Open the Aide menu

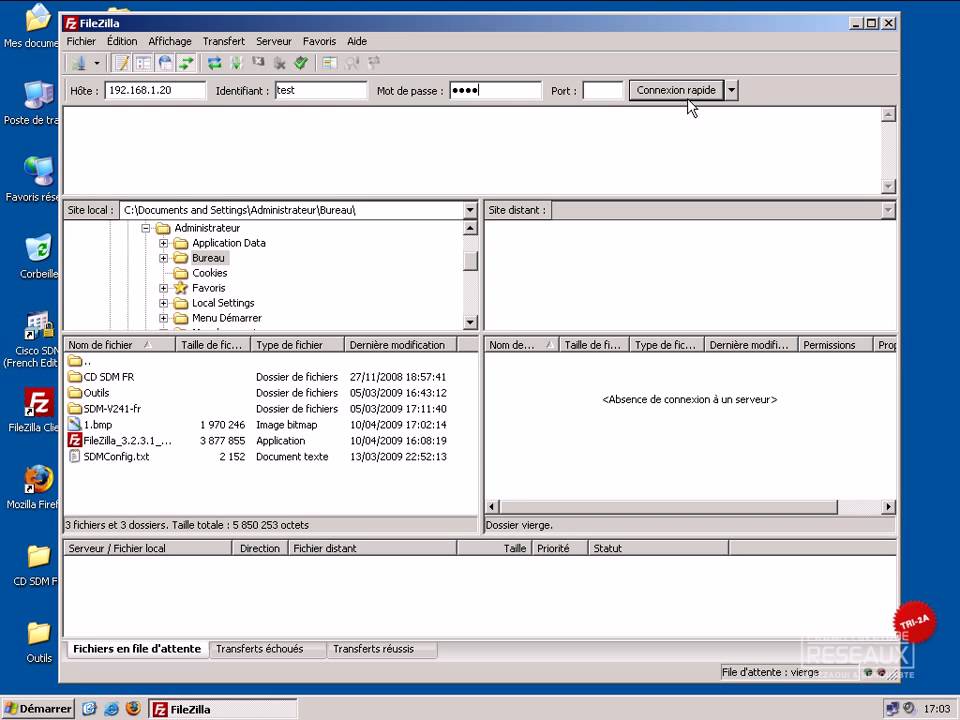pos(357,41)
